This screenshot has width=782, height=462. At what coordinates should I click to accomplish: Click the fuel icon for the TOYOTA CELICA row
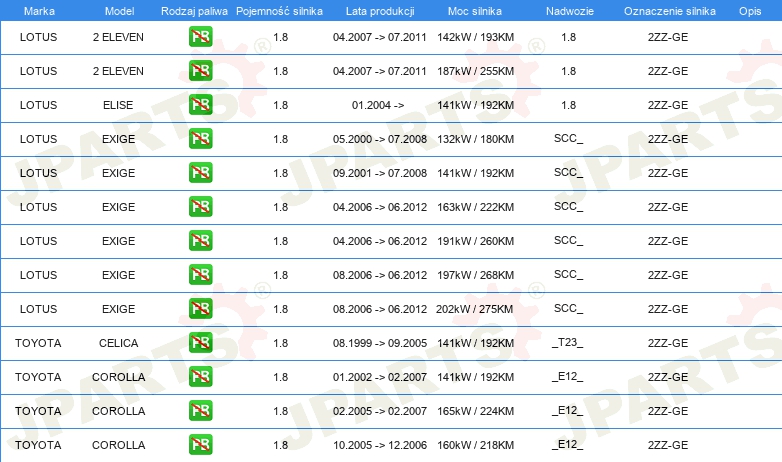[200, 342]
